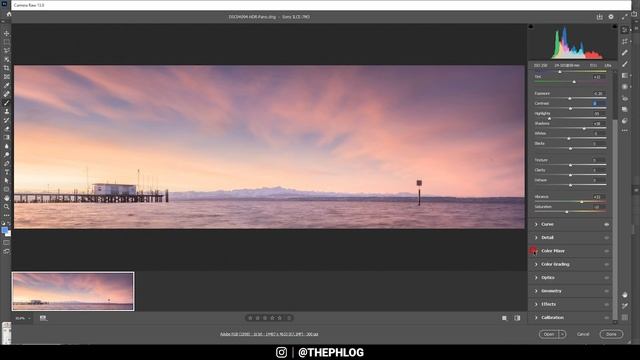Click the Photoshop home icon
Viewport: 640px width, 360px height.
tap(9, 14)
